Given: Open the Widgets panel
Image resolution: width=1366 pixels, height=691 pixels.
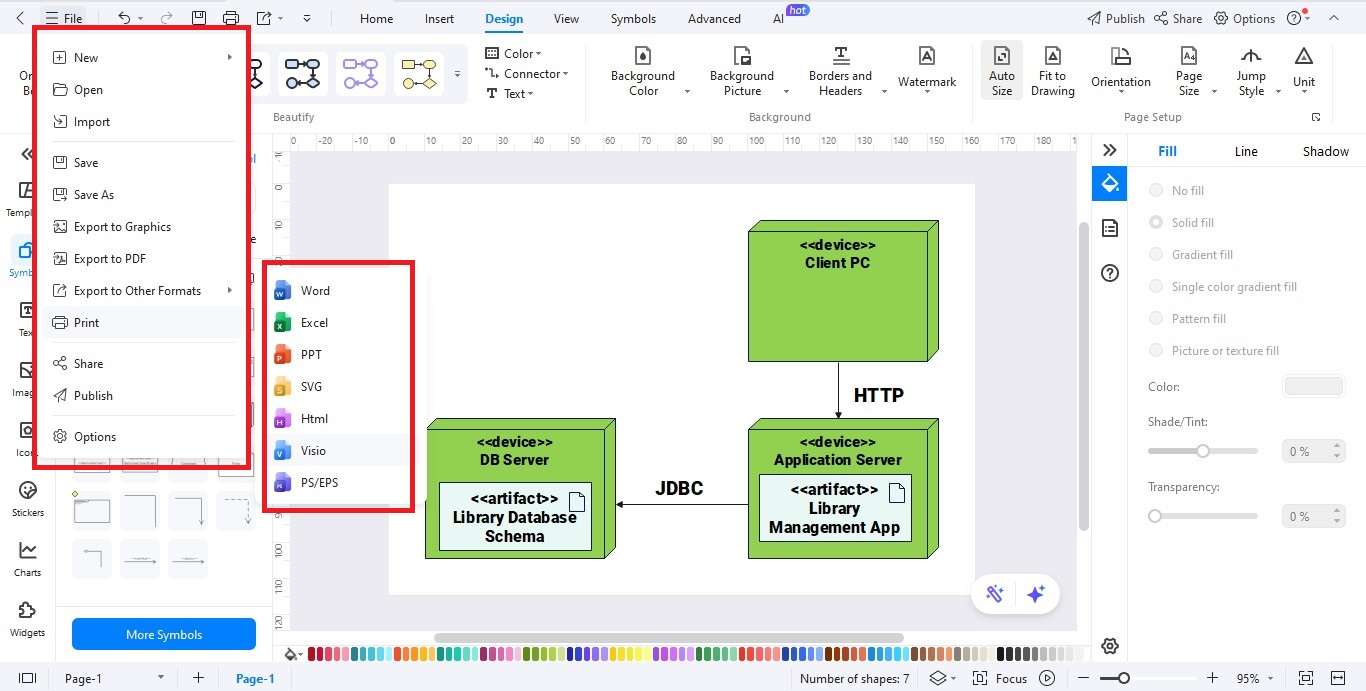Looking at the screenshot, I should 27,617.
